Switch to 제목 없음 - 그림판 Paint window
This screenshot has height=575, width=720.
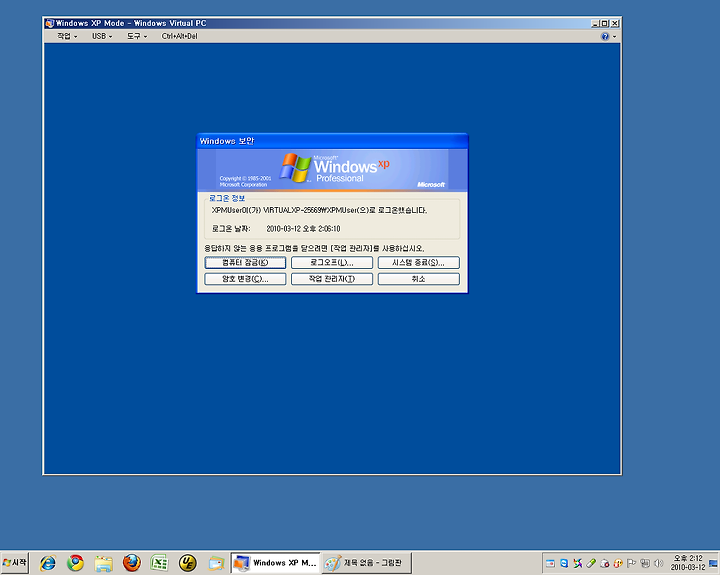point(366,563)
